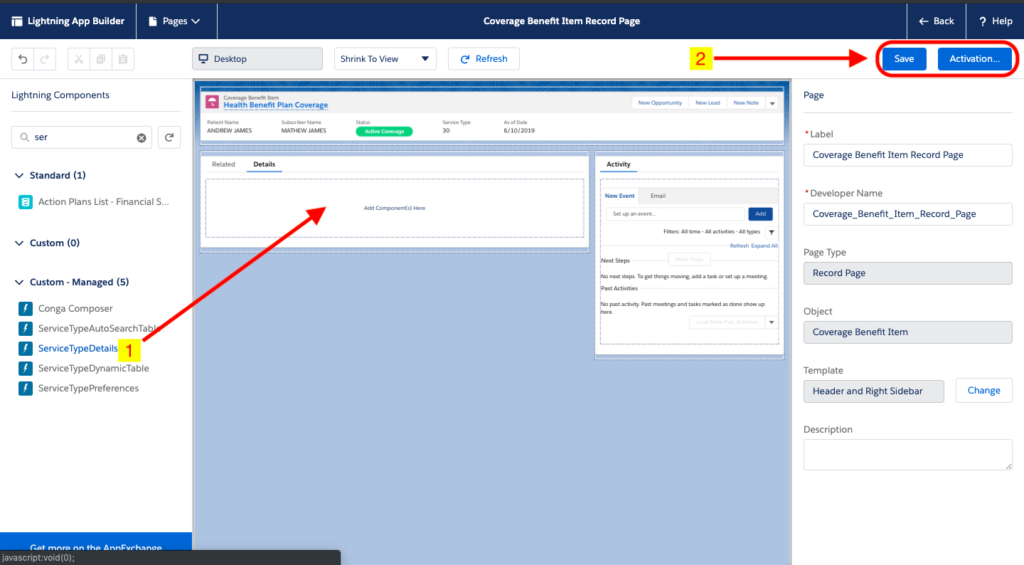Click the Paste clipboard icon
The height and width of the screenshot is (565, 1024).
coord(123,59)
